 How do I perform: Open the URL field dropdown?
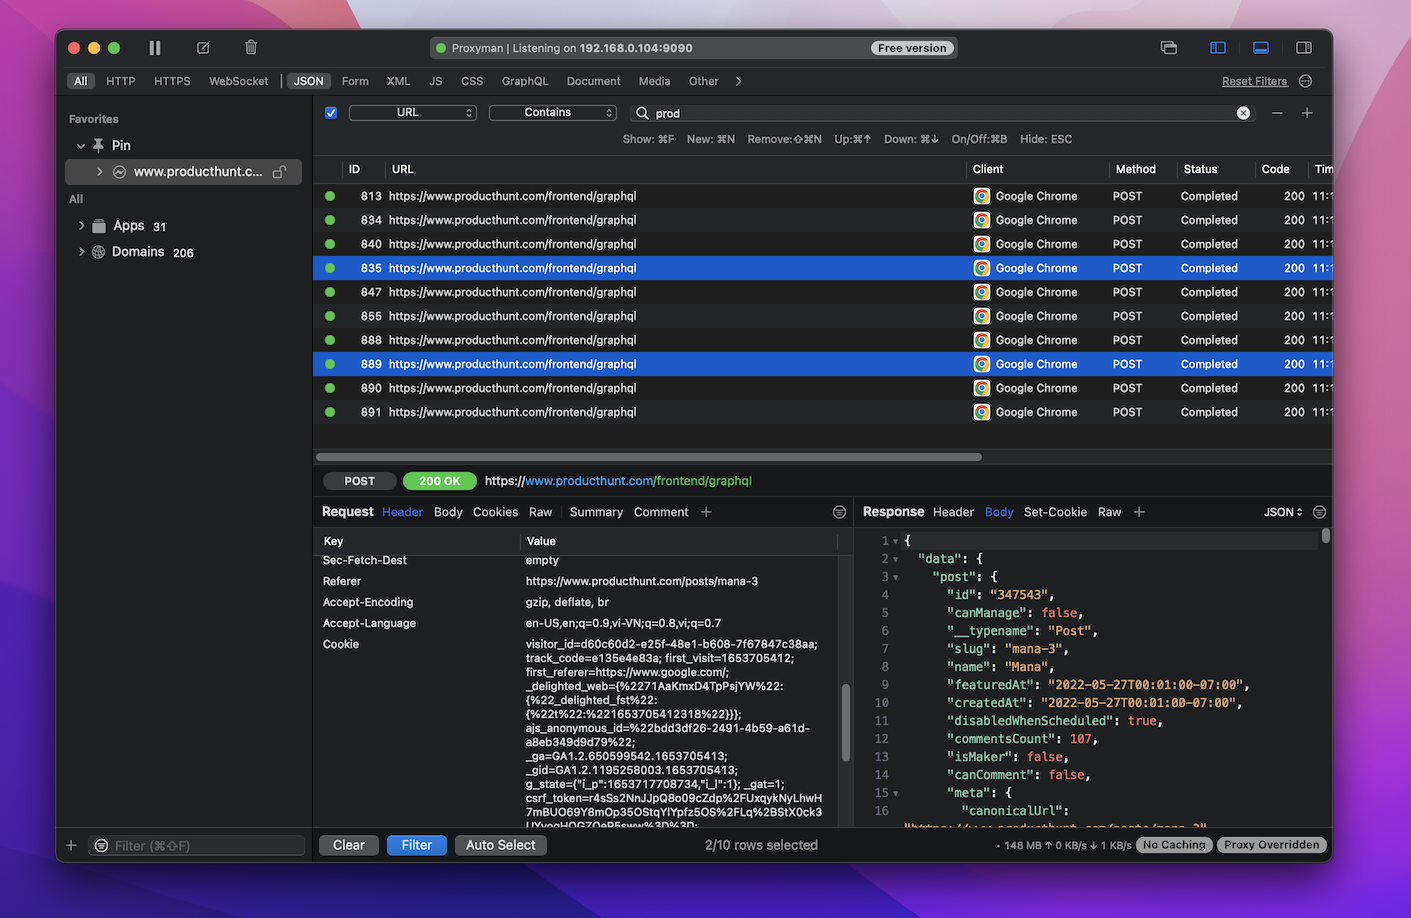point(413,113)
